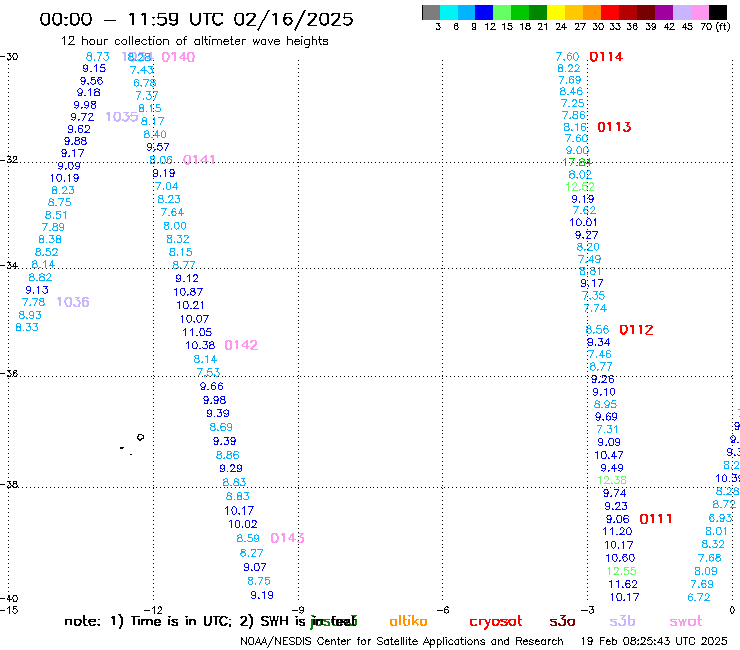Click the cryosat satellite legend label
740x650 pixels.
pos(496,622)
